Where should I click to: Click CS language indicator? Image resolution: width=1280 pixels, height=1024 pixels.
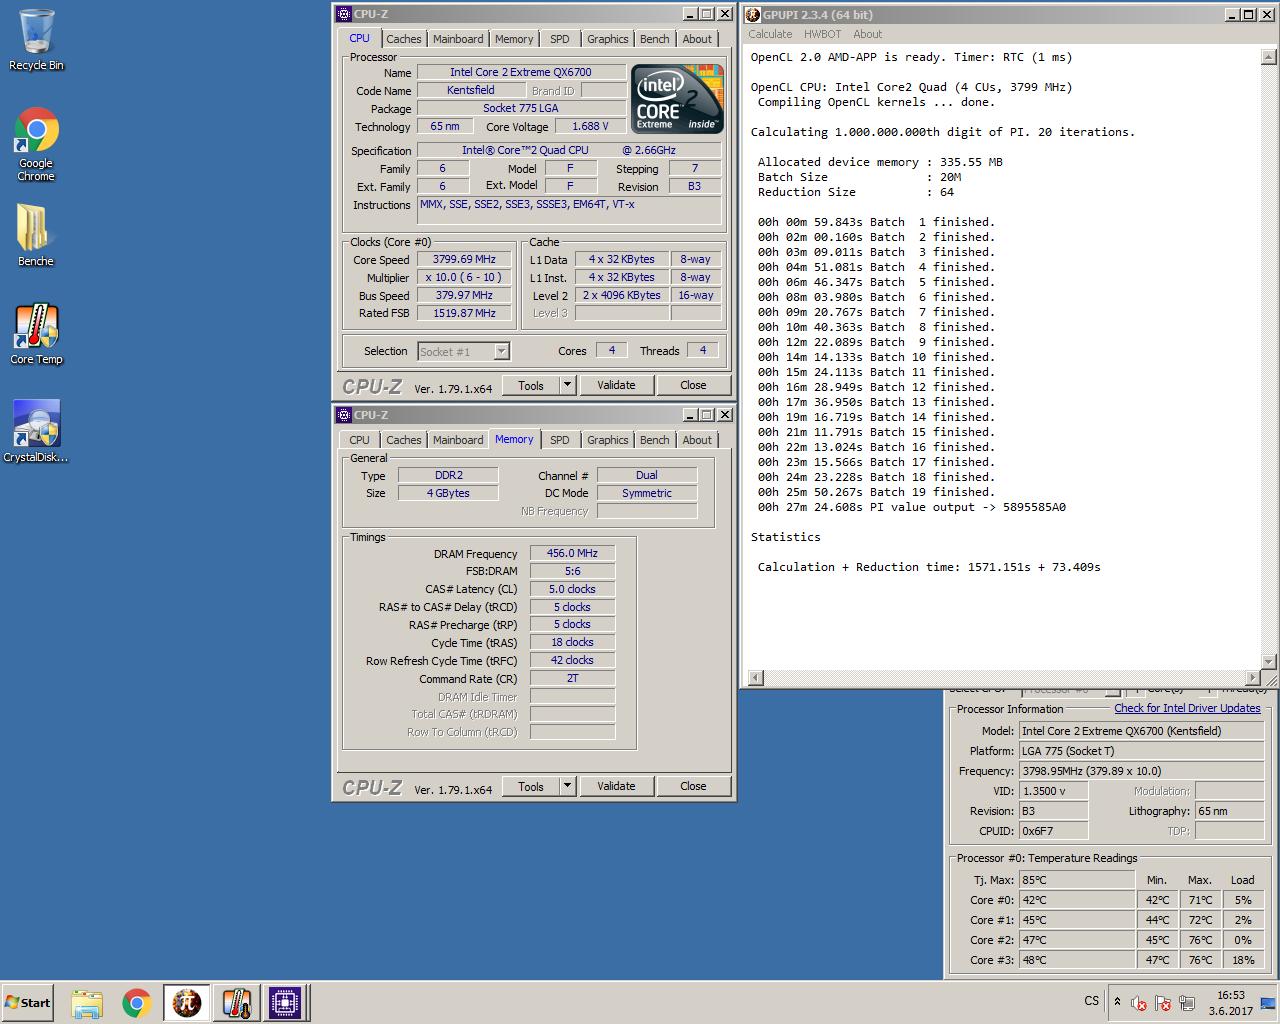pyautogui.click(x=1091, y=1001)
